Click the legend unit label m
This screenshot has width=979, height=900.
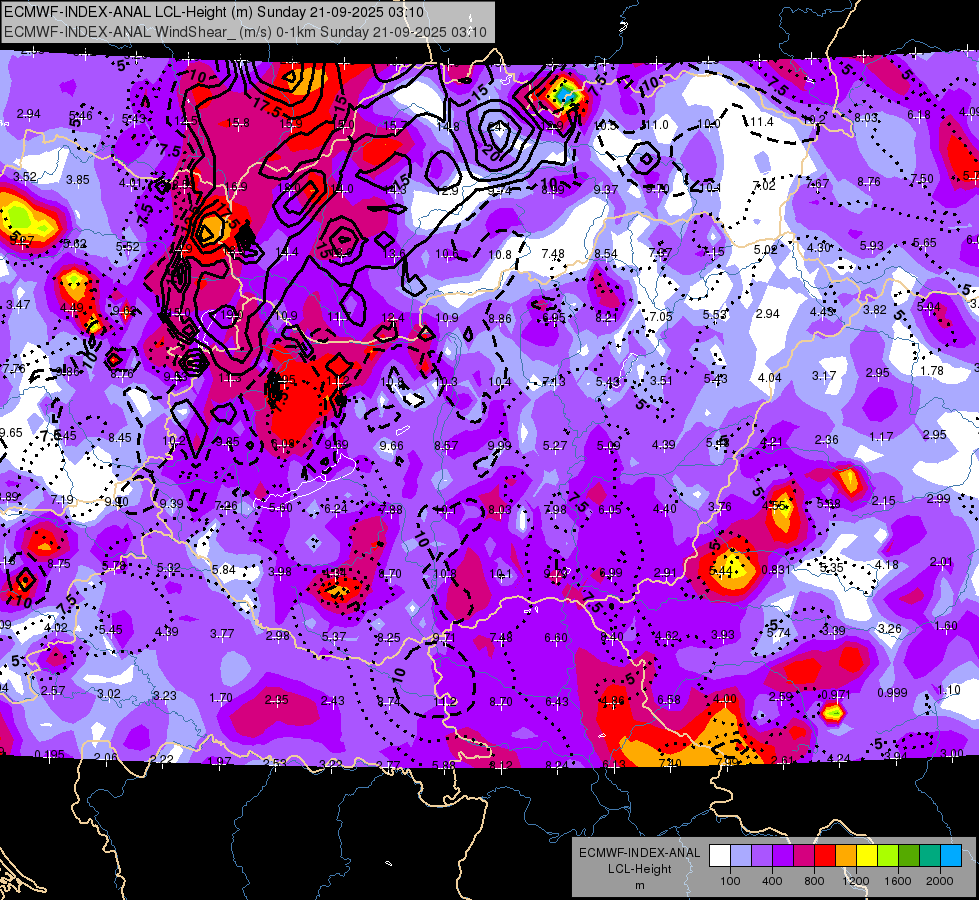(639, 886)
